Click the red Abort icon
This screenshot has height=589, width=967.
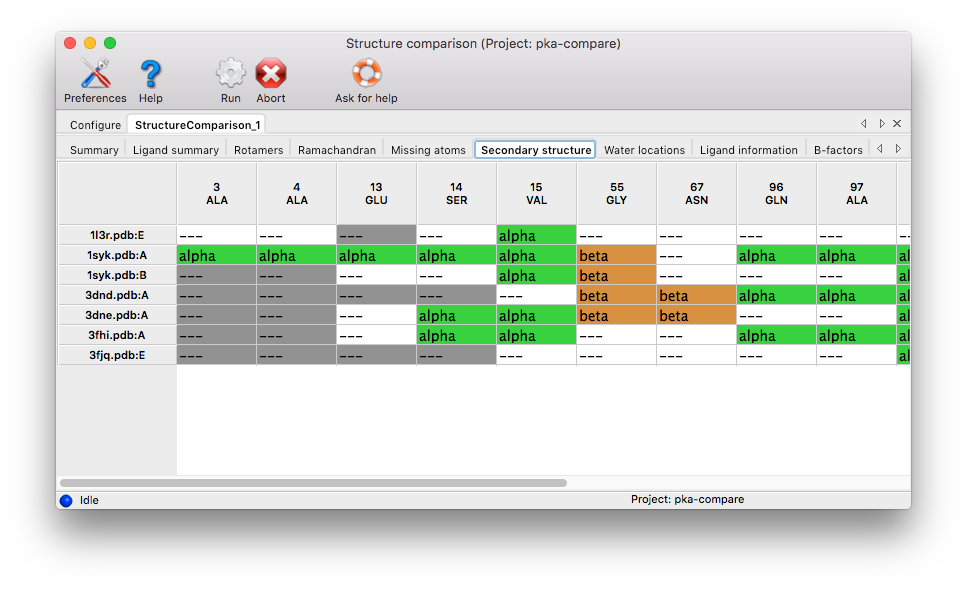pos(270,75)
